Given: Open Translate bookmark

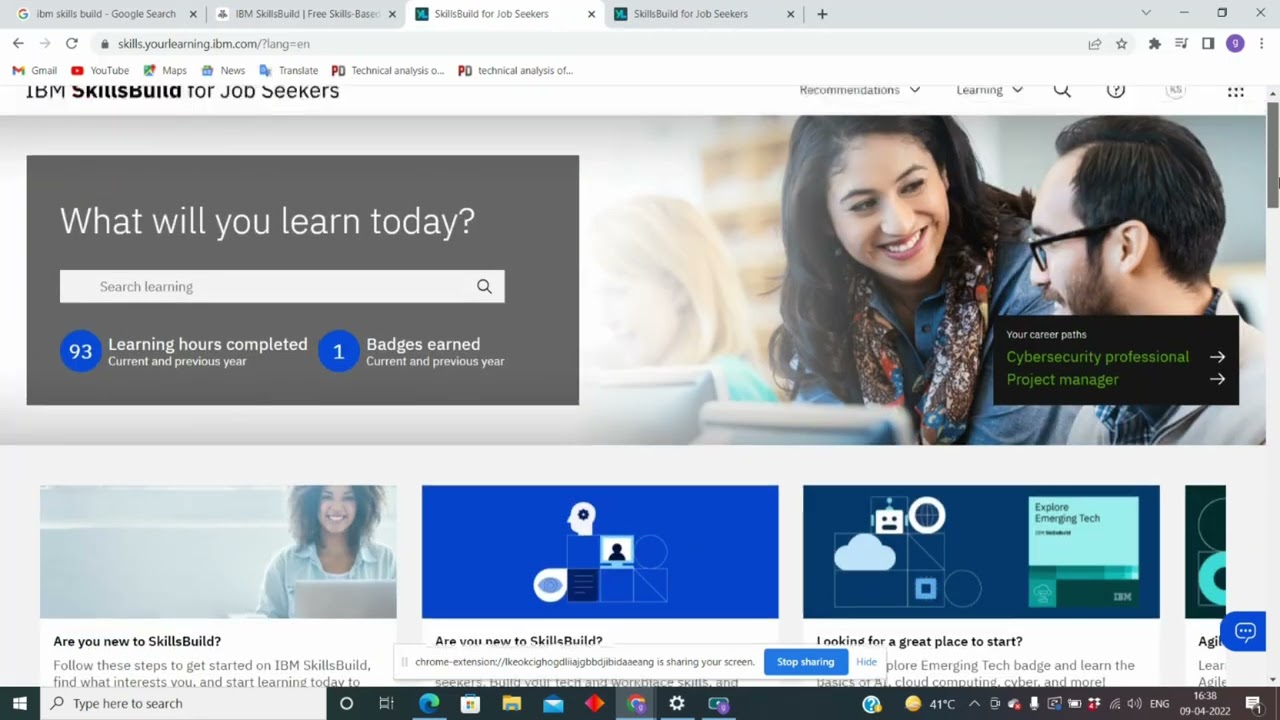Looking at the screenshot, I should point(288,71).
